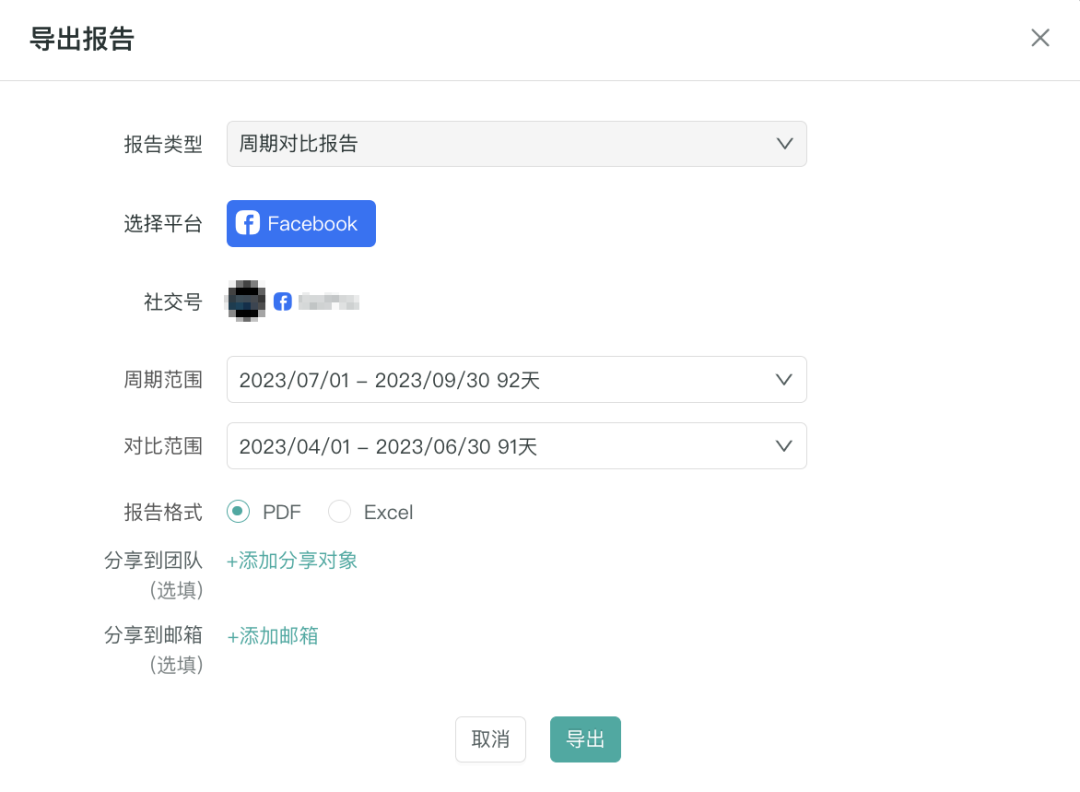Open the 报告类型 dropdown showing 周期对比报告
Screen dimensions: 1080x792
pos(516,144)
